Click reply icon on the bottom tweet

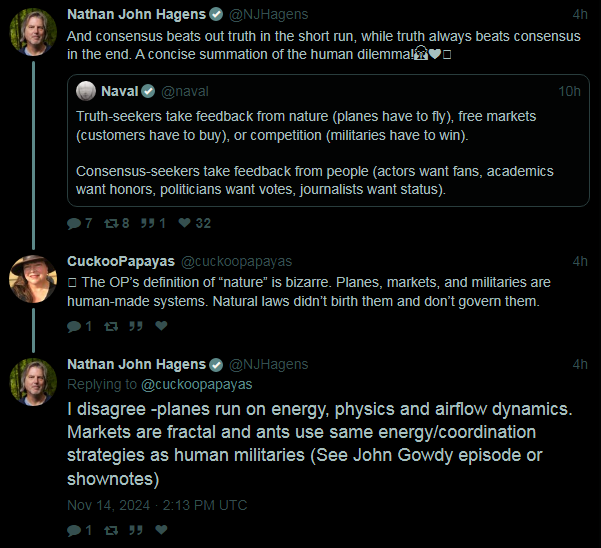[74, 530]
